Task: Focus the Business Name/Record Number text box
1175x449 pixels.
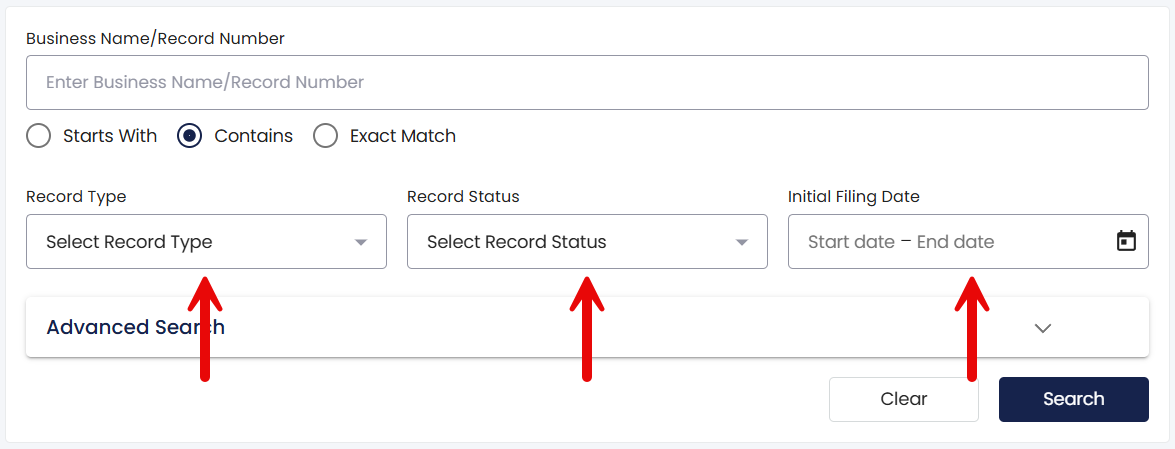Action: pyautogui.click(x=587, y=82)
